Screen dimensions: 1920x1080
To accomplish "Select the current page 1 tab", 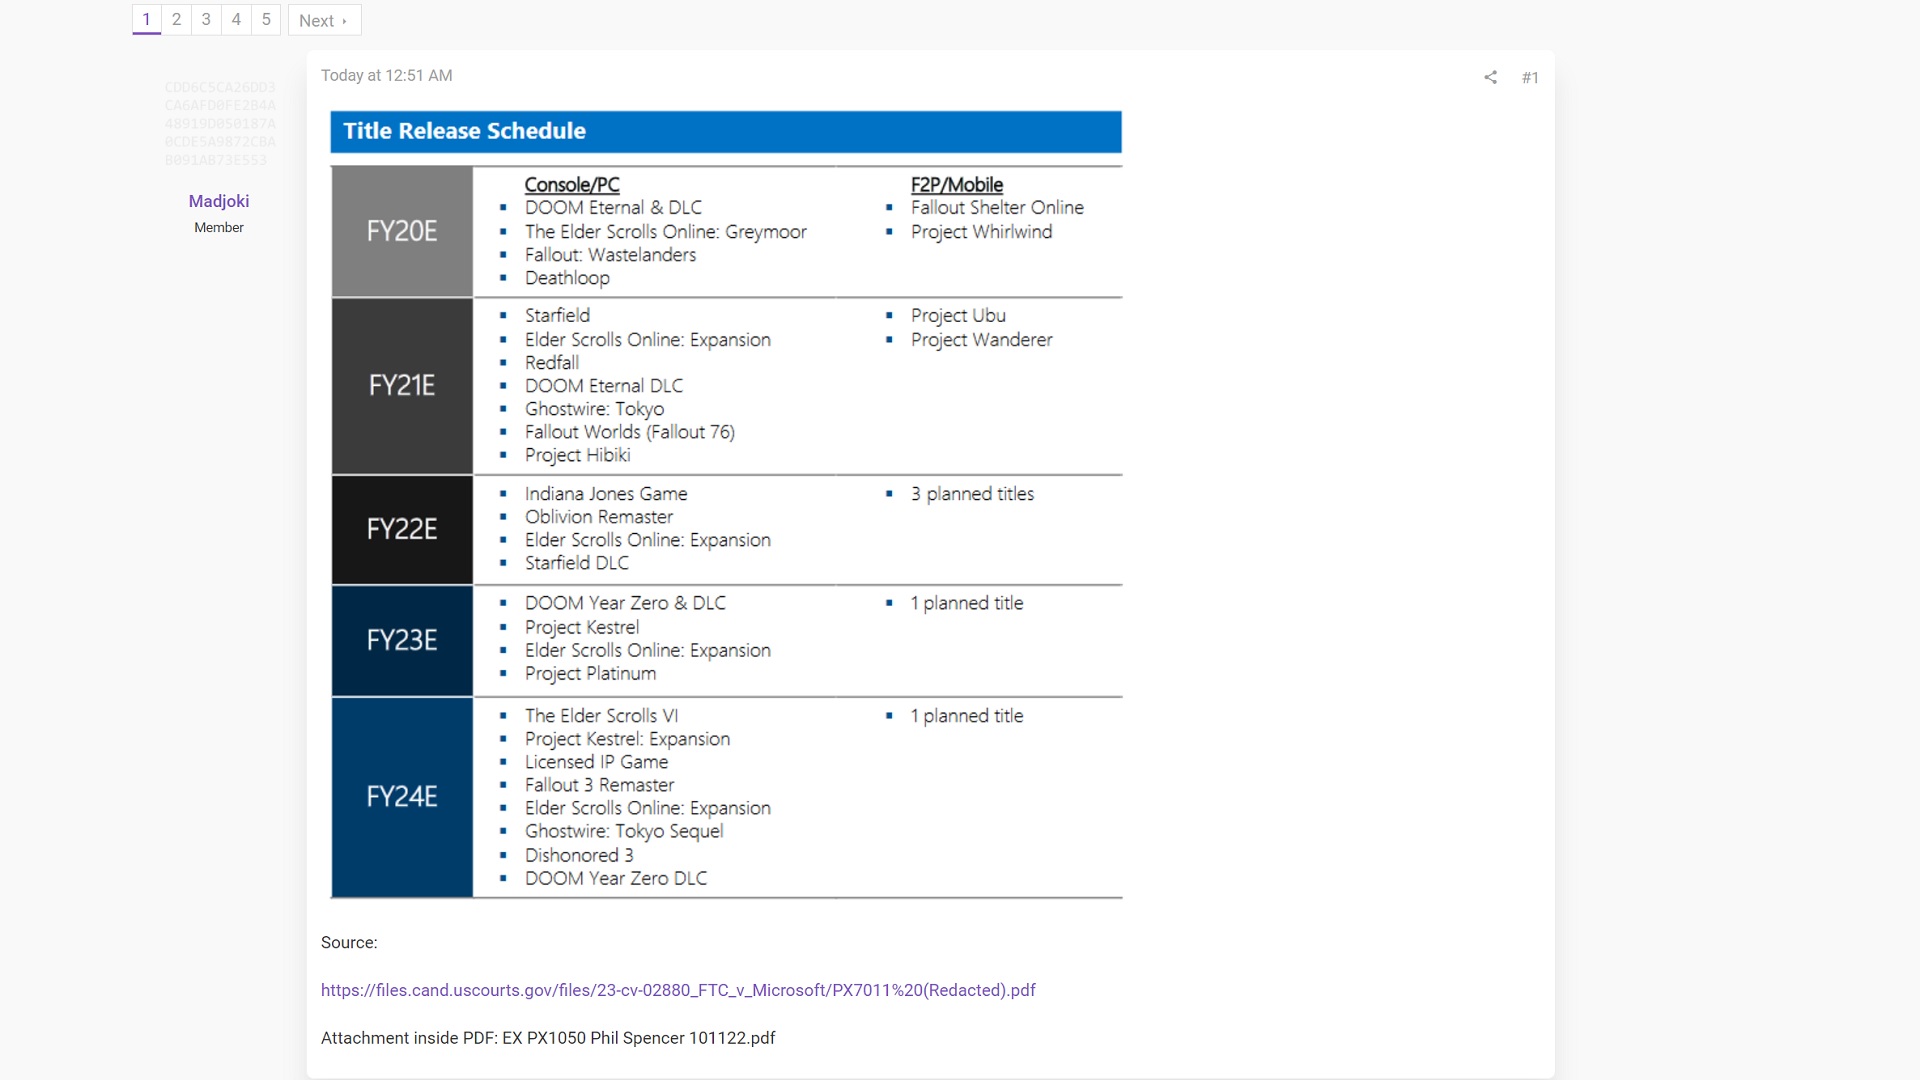I will 146,20.
